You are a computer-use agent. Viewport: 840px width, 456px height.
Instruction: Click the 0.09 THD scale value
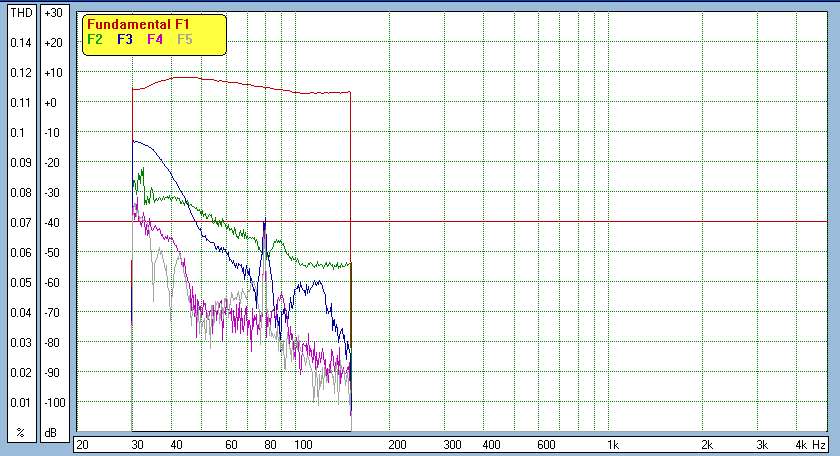click(x=21, y=163)
